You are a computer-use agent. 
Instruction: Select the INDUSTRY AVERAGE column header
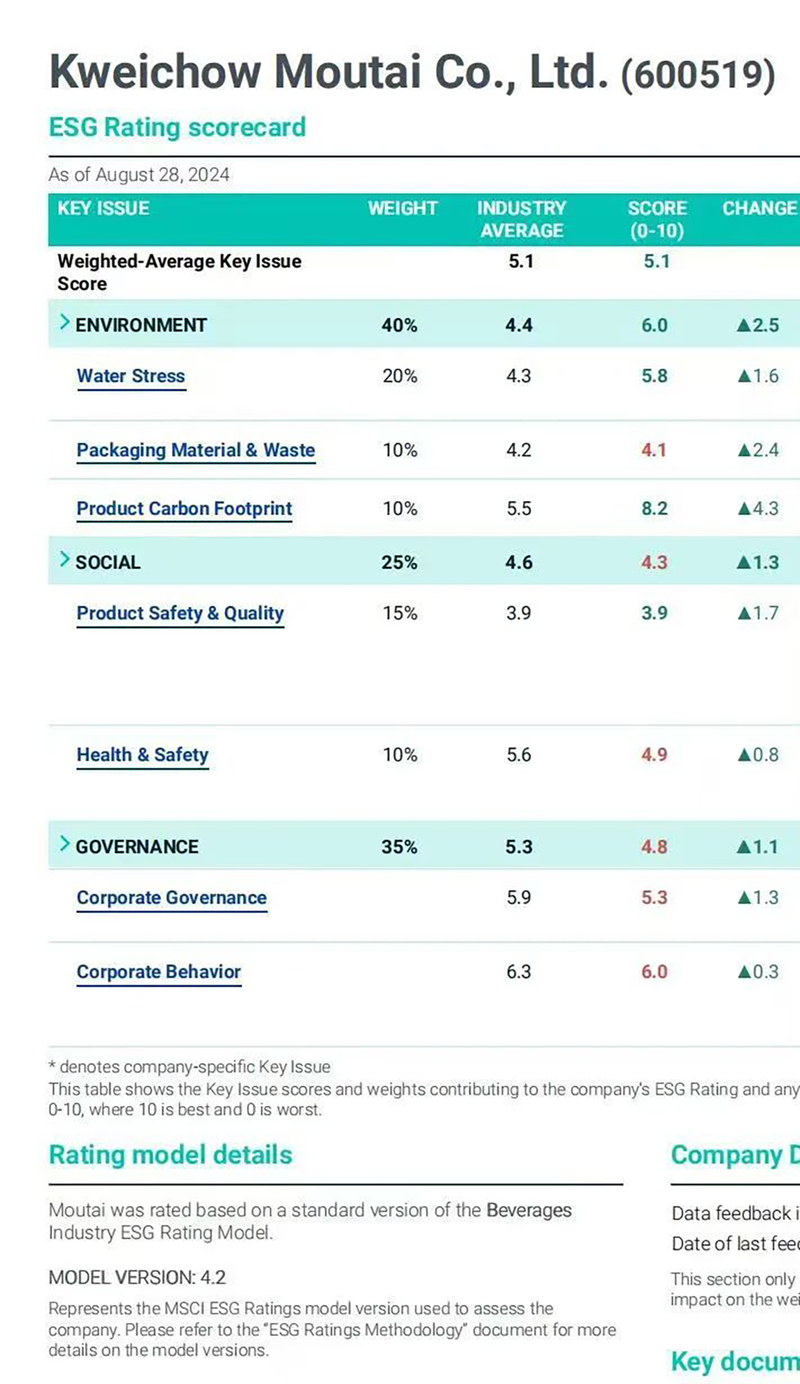click(521, 219)
